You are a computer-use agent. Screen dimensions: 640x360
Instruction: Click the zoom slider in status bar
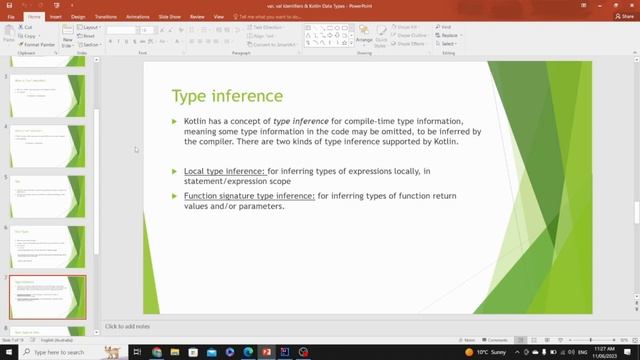point(591,340)
